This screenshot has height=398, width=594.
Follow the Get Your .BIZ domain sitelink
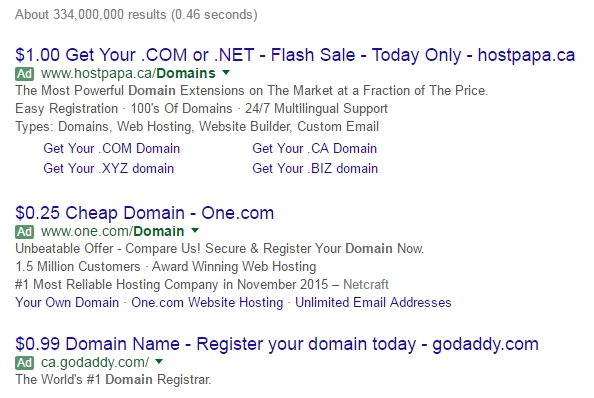tap(315, 168)
